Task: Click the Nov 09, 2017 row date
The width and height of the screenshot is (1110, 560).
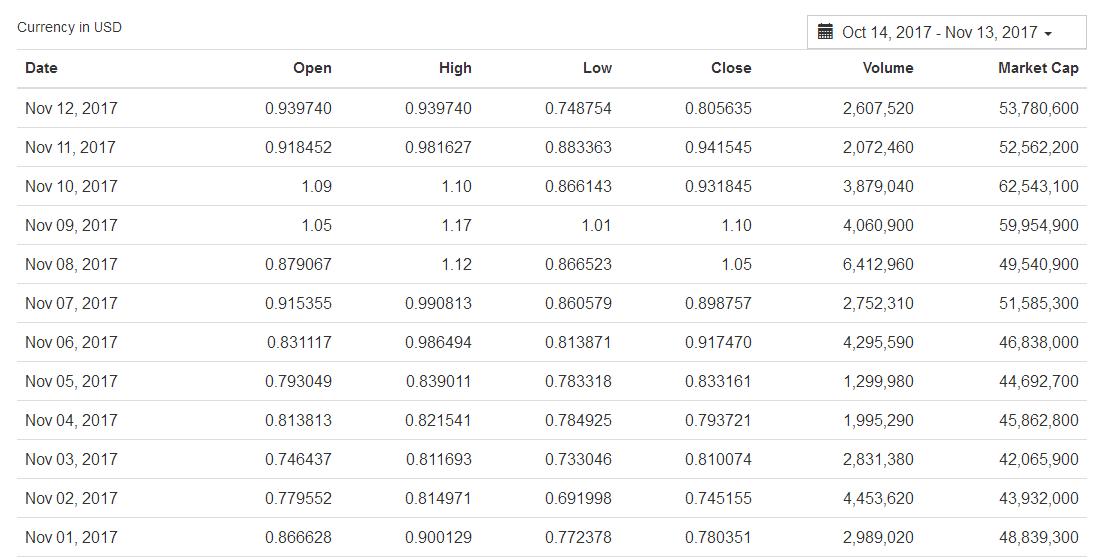Action: click(71, 225)
